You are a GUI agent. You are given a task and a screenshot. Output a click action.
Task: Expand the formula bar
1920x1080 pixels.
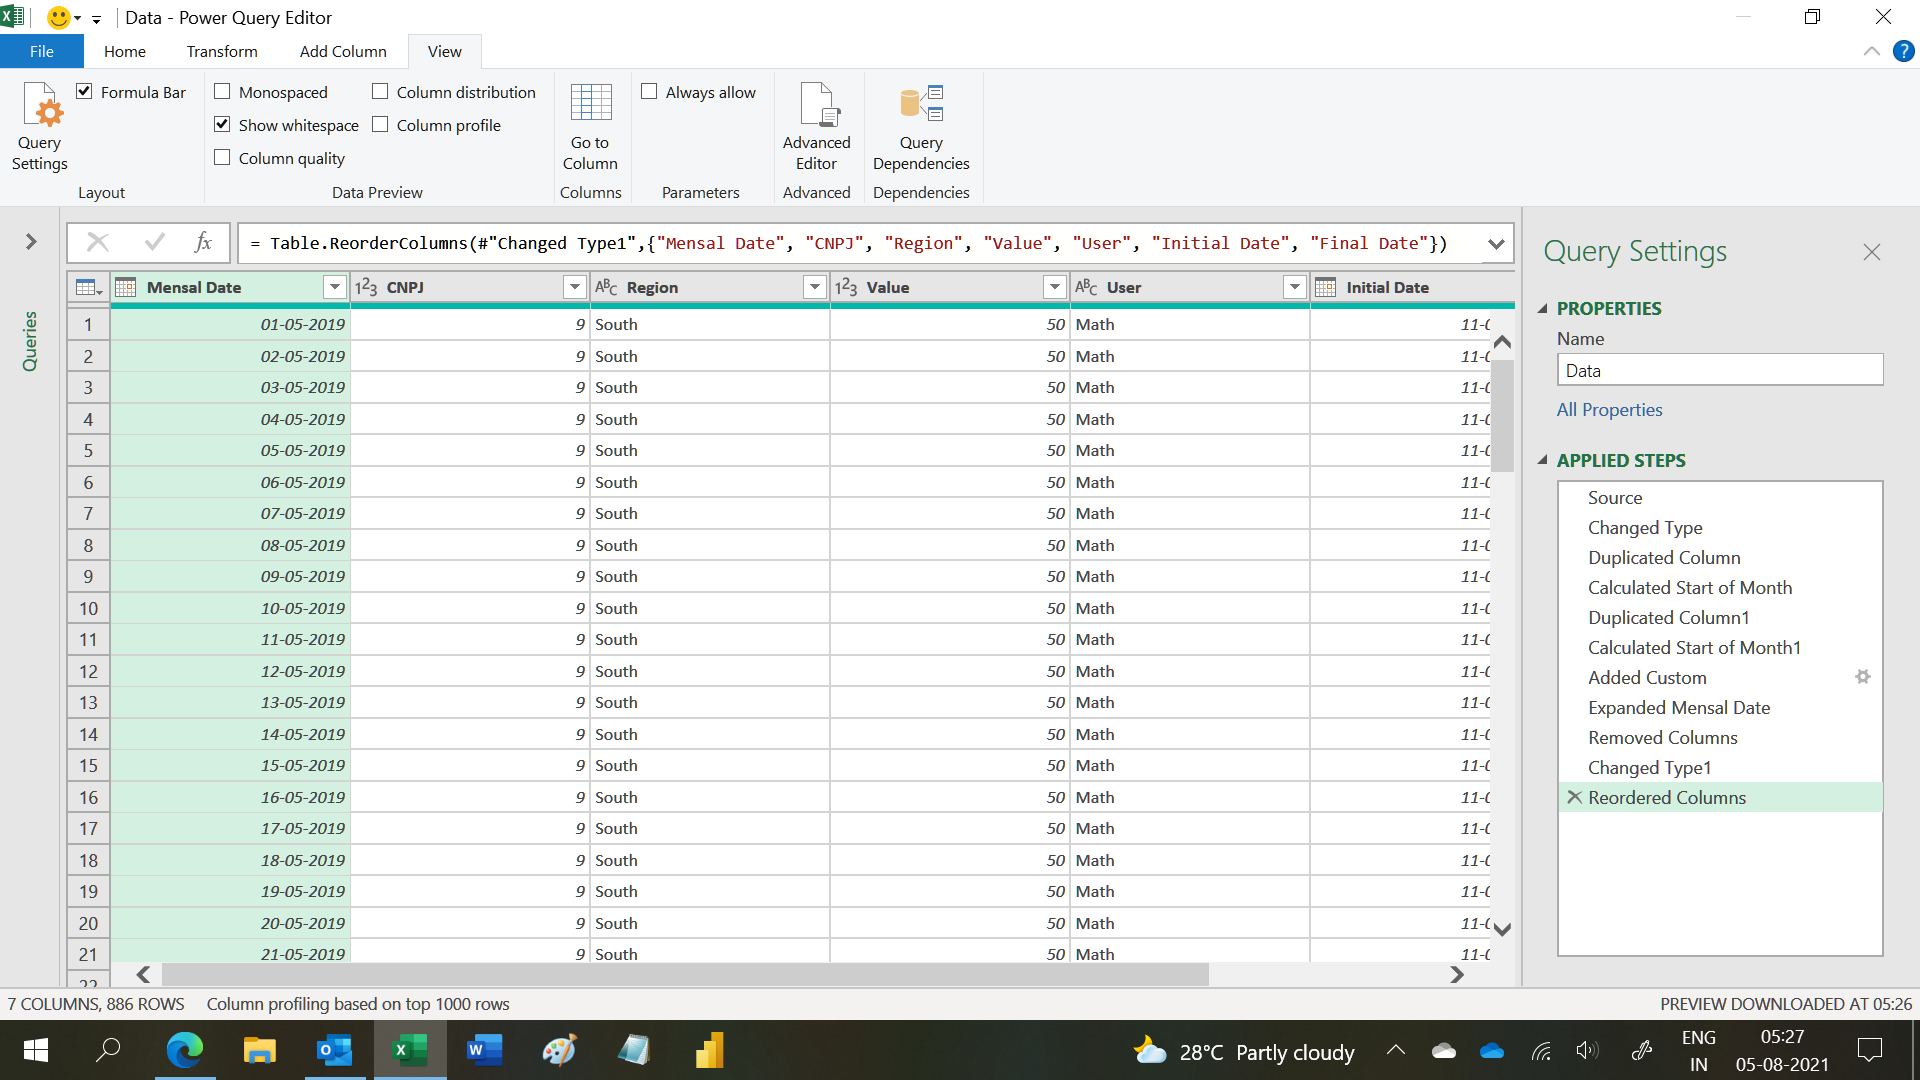(x=1496, y=243)
